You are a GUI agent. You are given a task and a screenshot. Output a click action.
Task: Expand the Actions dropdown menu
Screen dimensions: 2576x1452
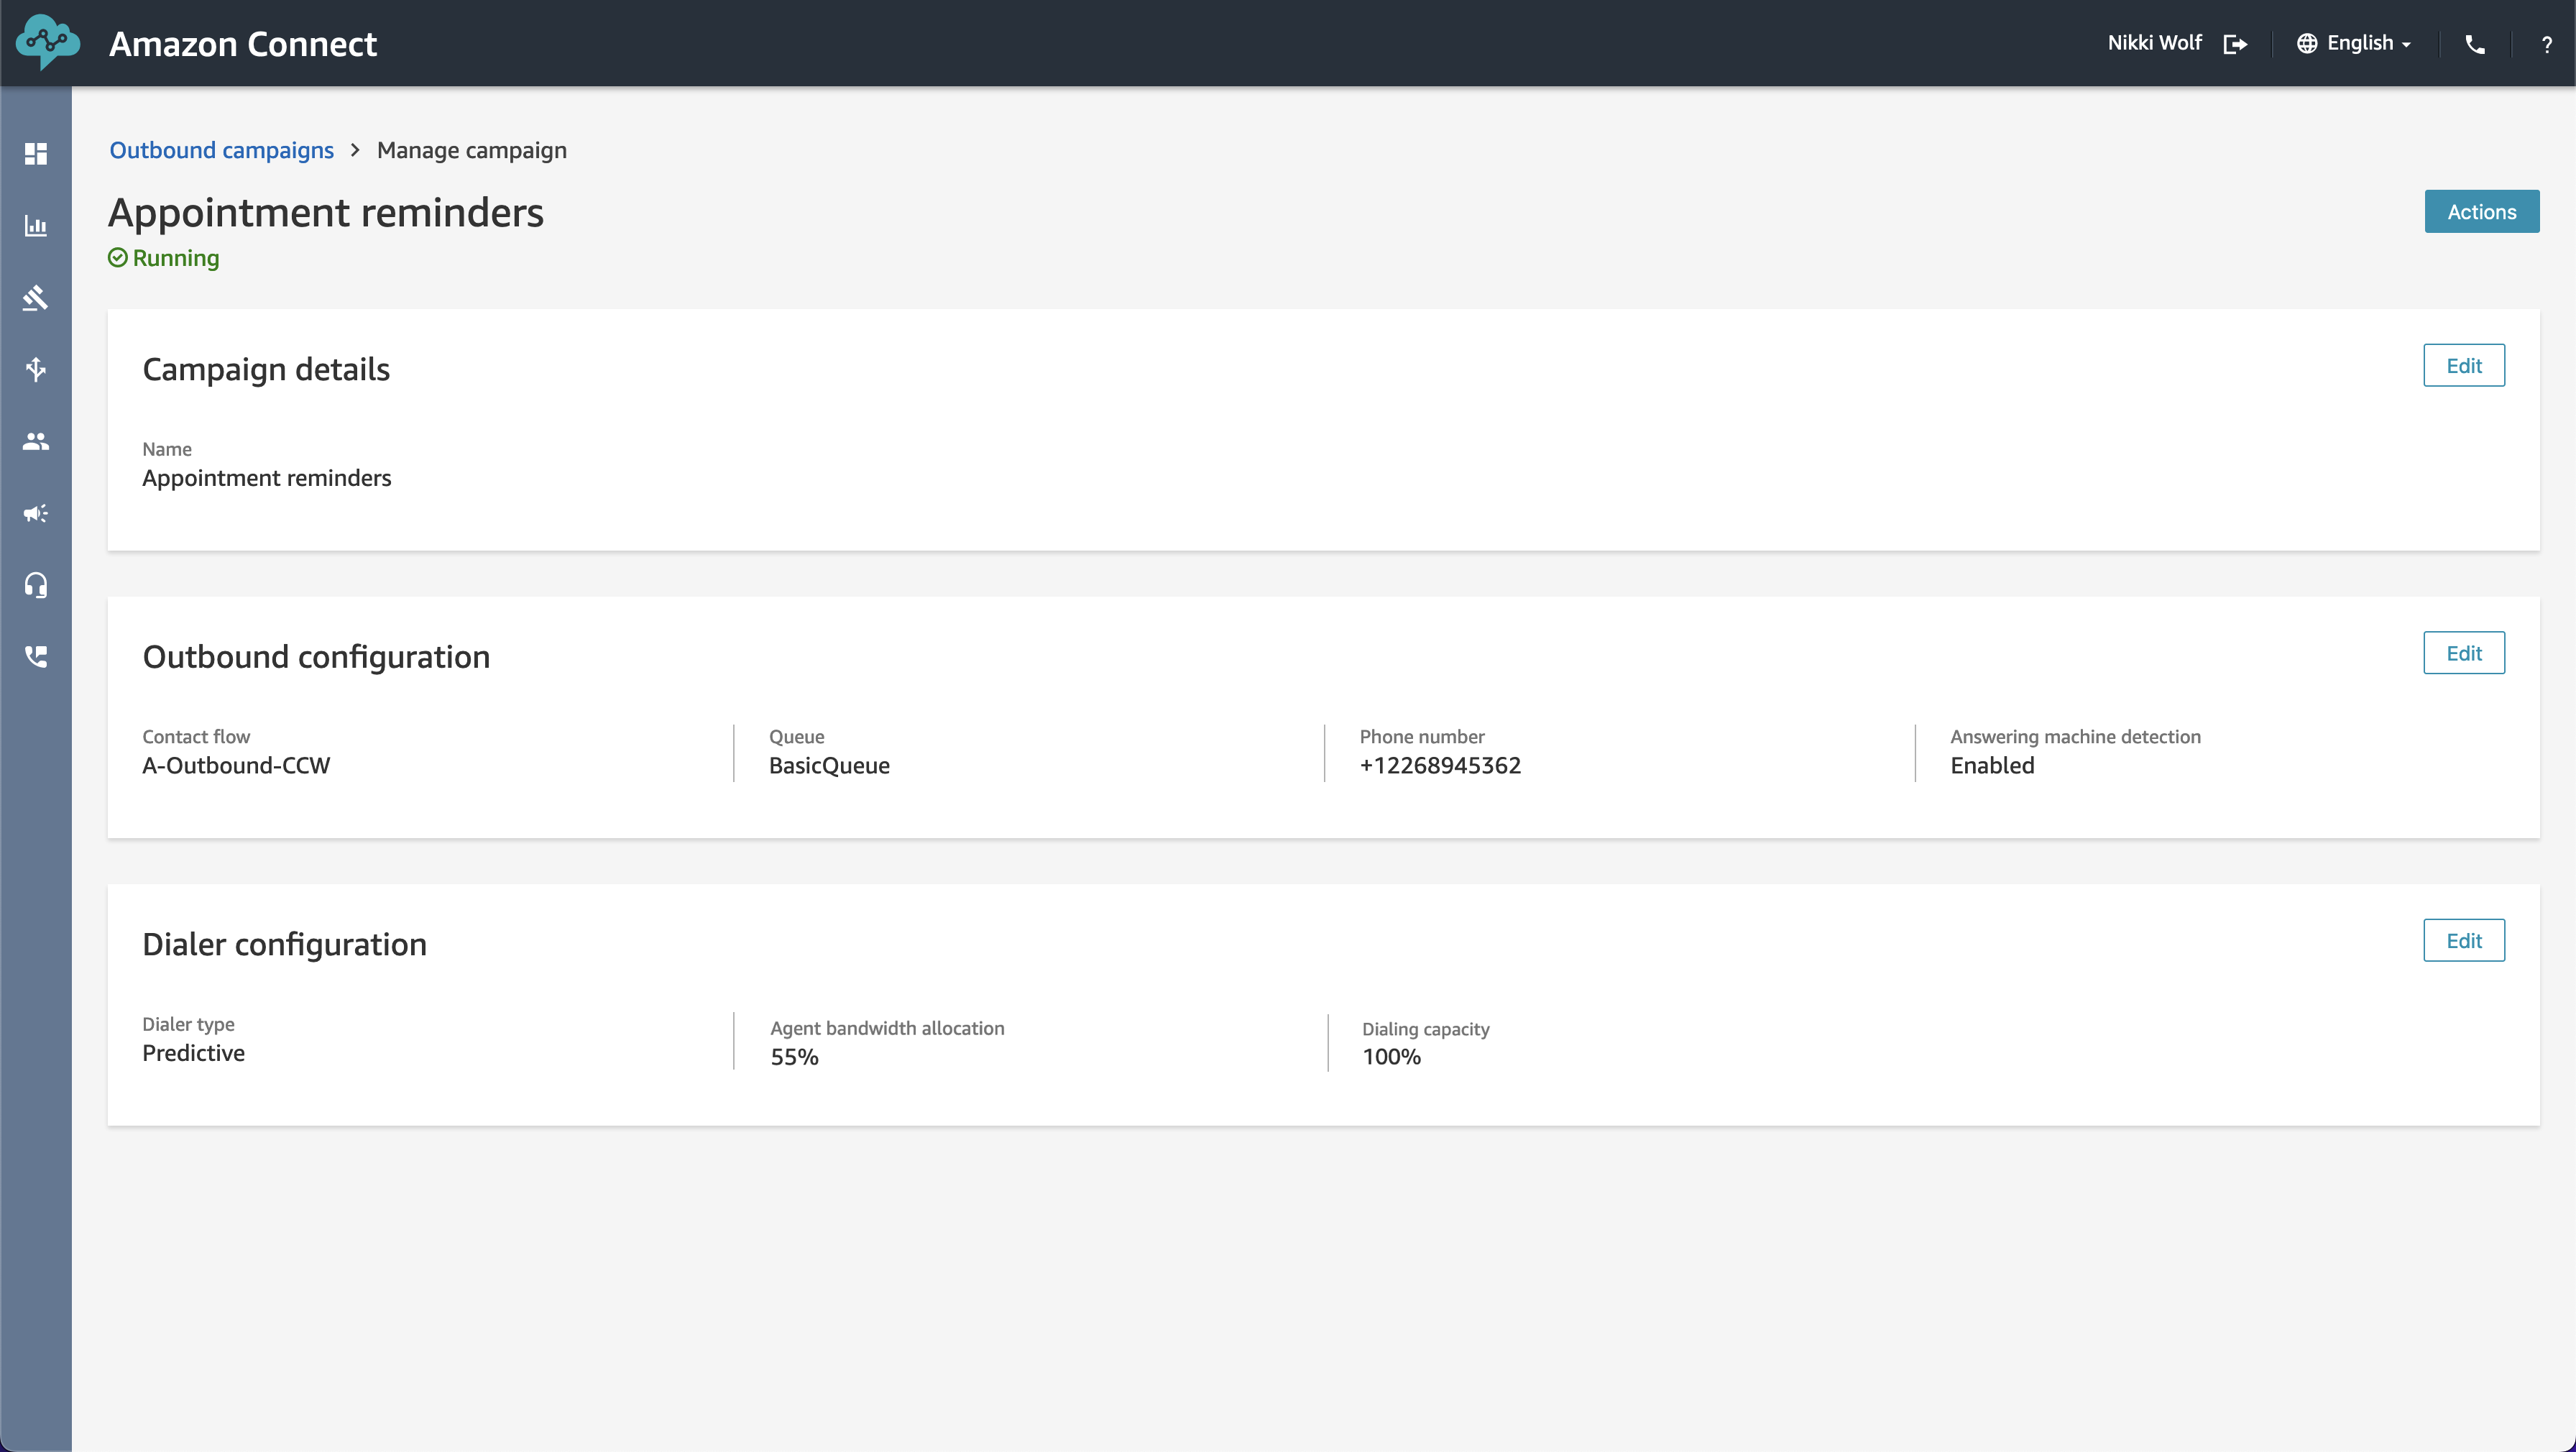(2480, 212)
